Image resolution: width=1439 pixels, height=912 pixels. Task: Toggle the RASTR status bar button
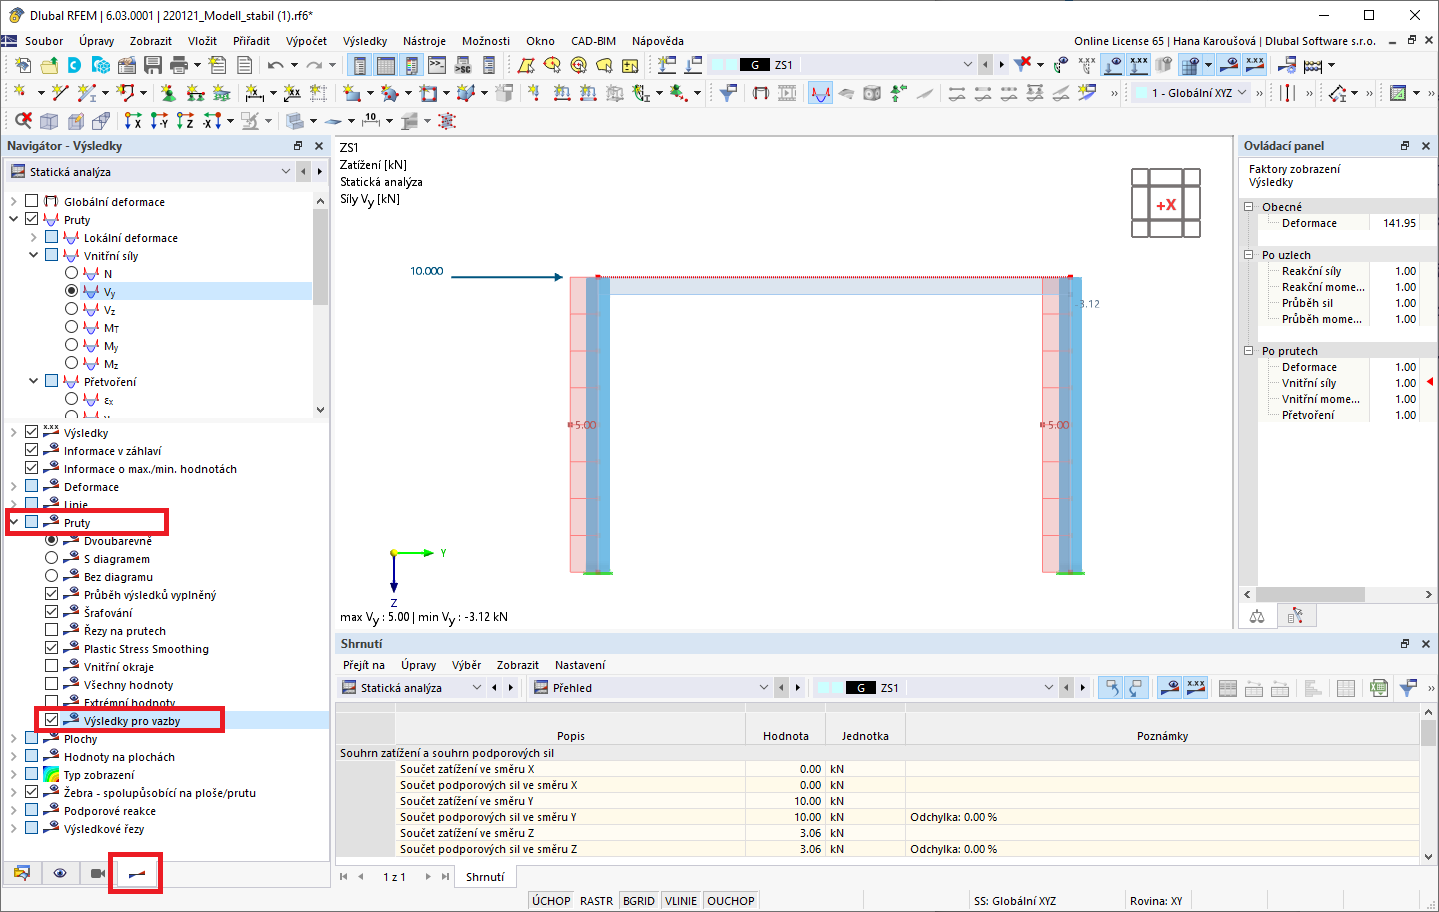(596, 901)
